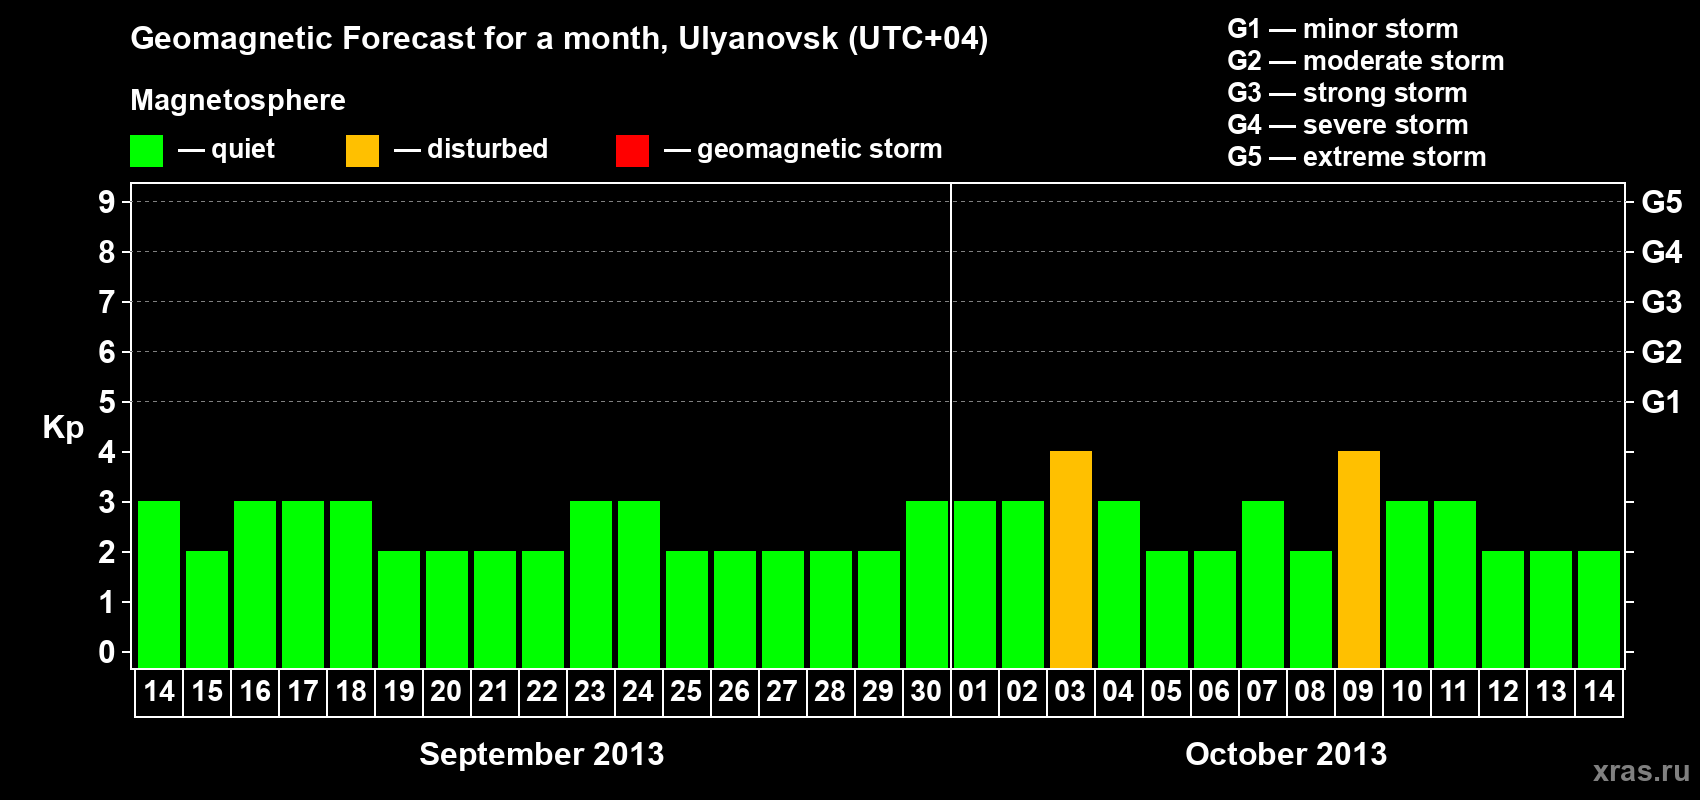The image size is (1700, 800).
Task: Click the green bar for September 20
Action: coord(447,609)
